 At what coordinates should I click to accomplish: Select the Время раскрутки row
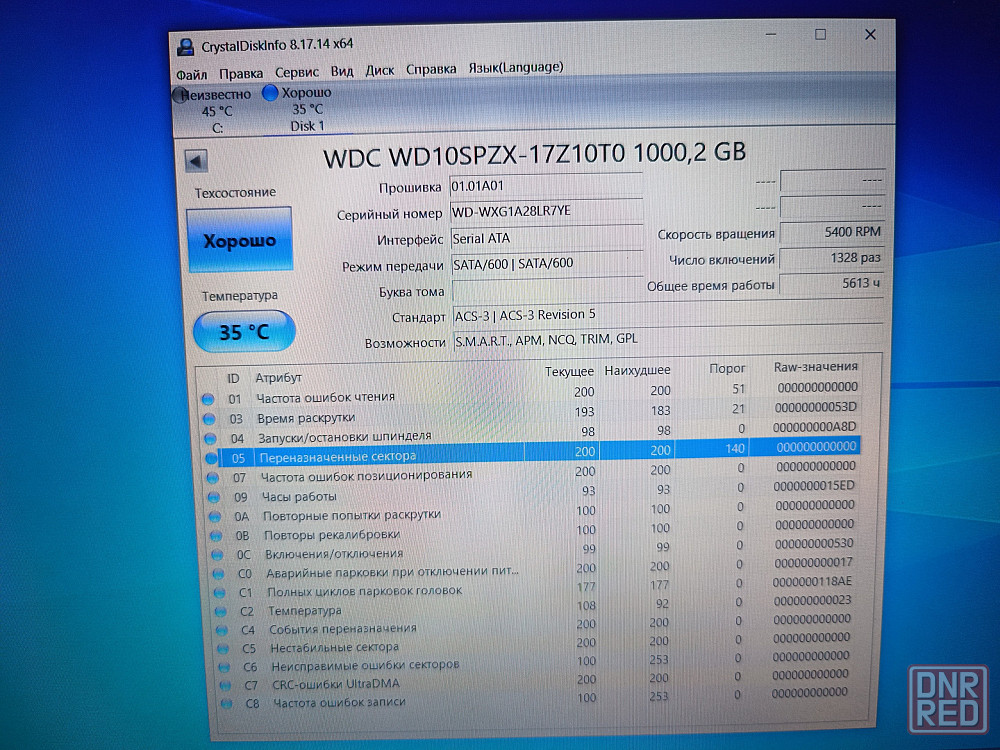(532, 413)
